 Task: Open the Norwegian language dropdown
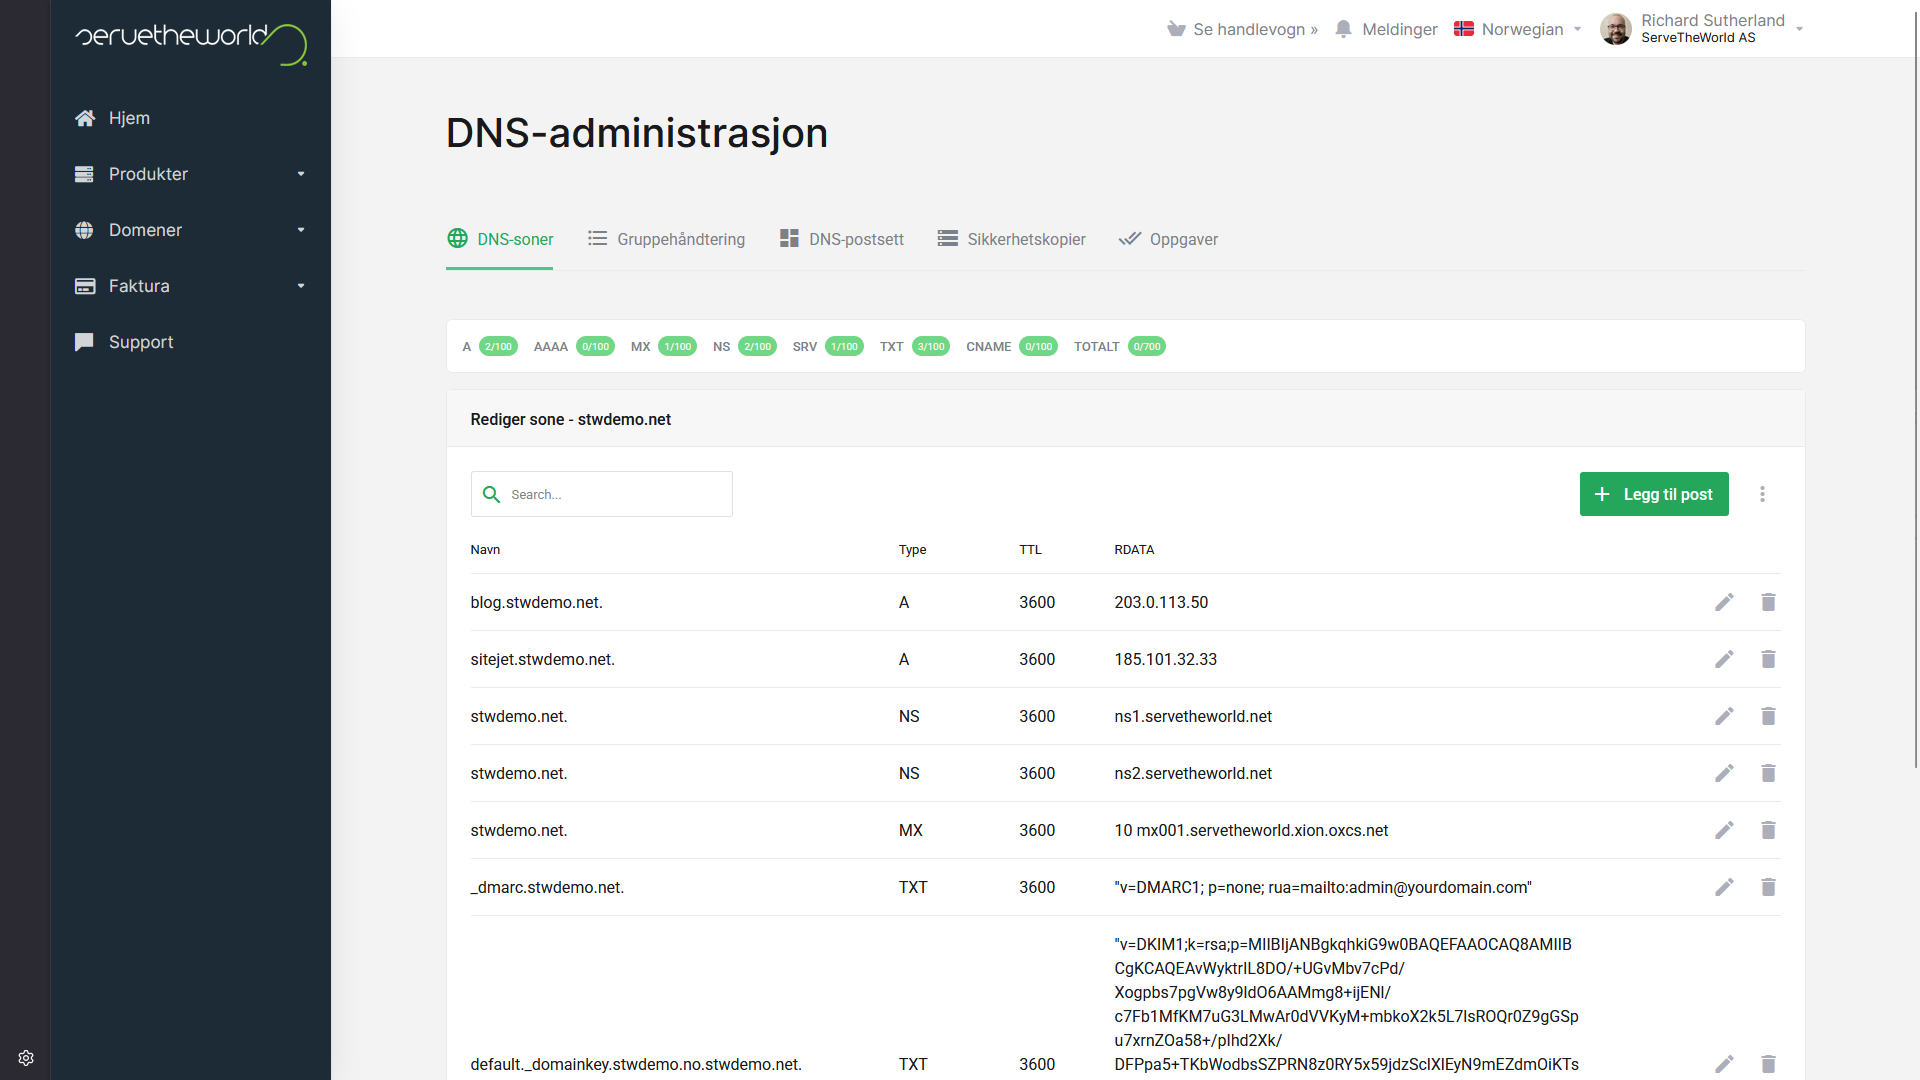click(x=1518, y=29)
